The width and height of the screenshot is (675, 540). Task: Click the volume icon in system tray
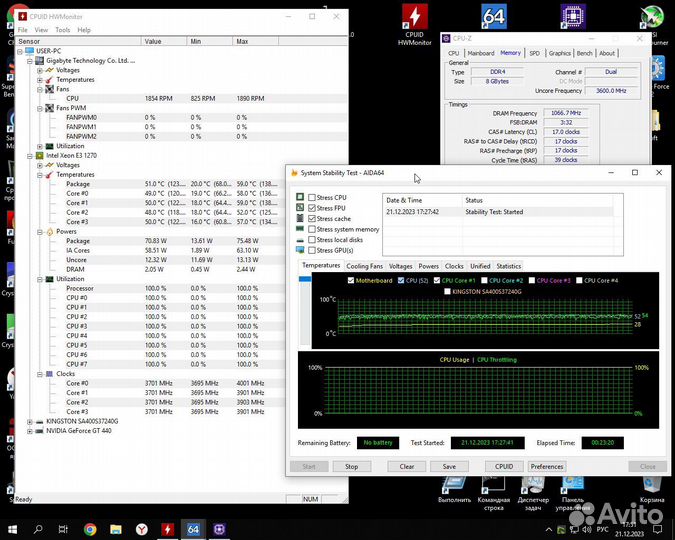point(587,529)
